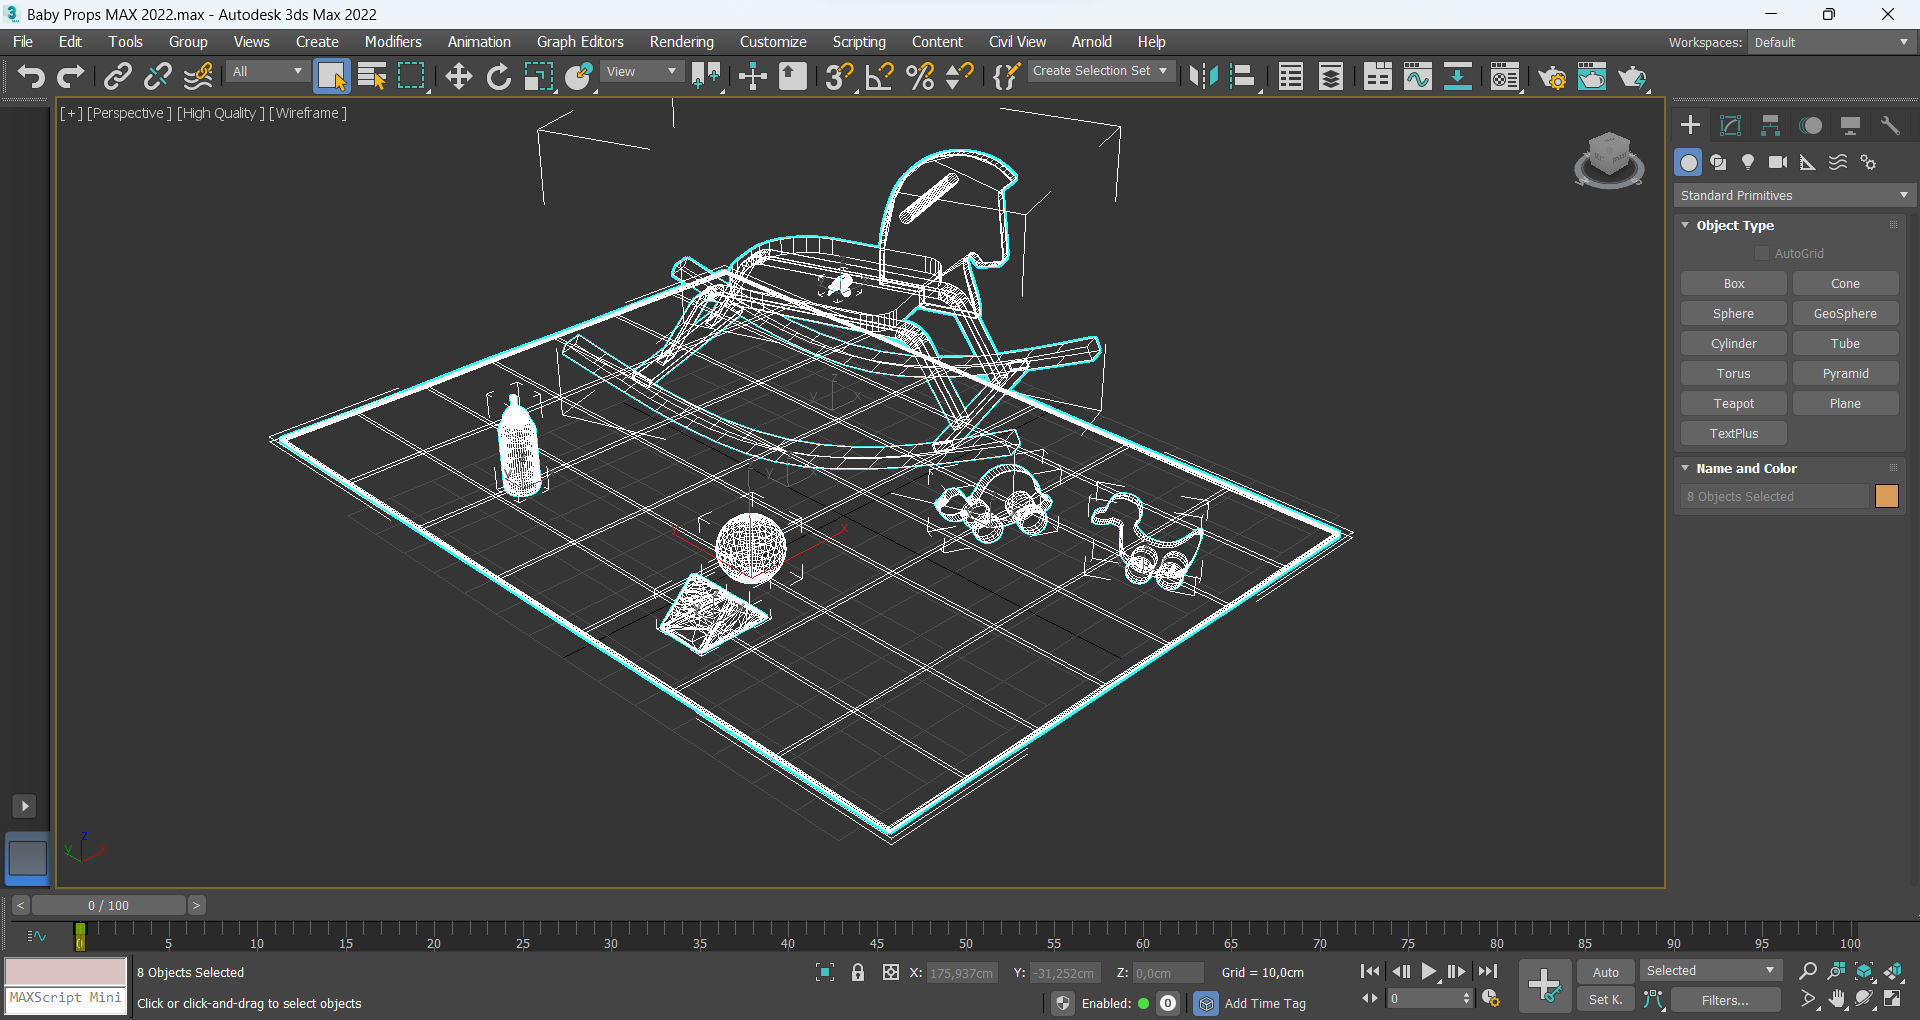Image resolution: width=1920 pixels, height=1020 pixels.
Task: Open the Modifiers menu
Action: tap(393, 42)
